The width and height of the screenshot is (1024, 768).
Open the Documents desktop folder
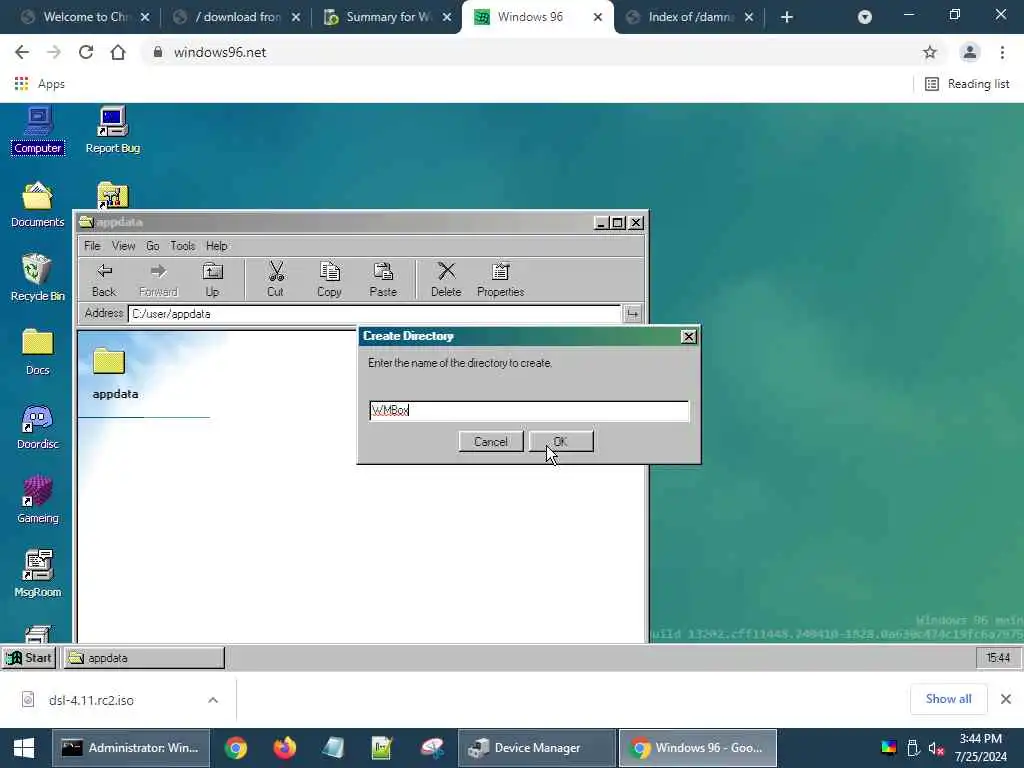coord(38,204)
